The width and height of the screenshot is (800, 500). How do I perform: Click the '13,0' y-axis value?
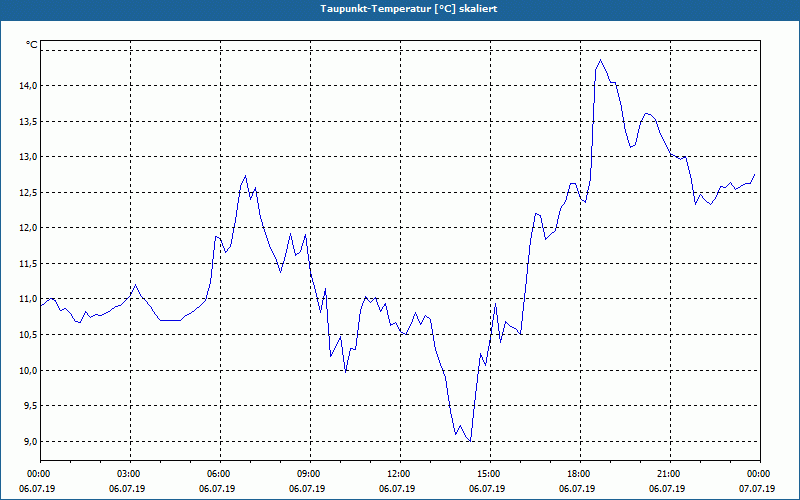coord(29,157)
